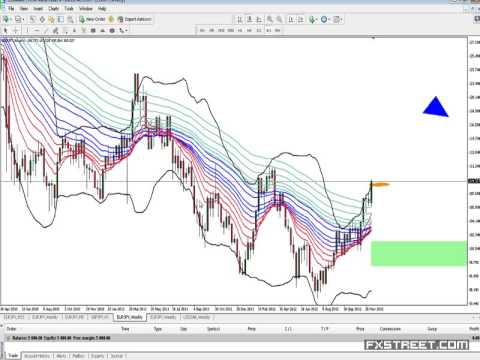Click the blue triangle chart object
Image resolution: width=480 pixels, height=360 pixels.
tap(436, 107)
